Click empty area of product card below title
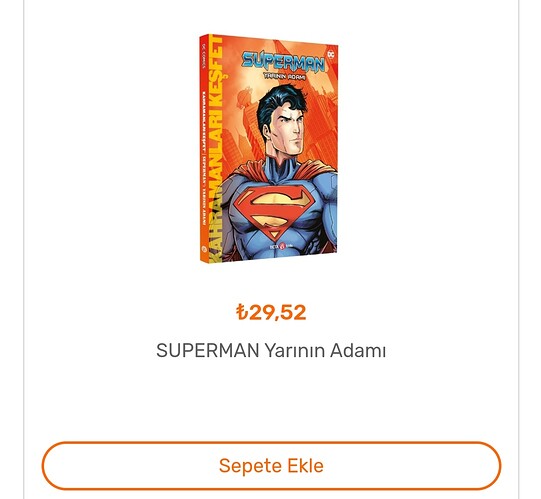 pos(271,400)
